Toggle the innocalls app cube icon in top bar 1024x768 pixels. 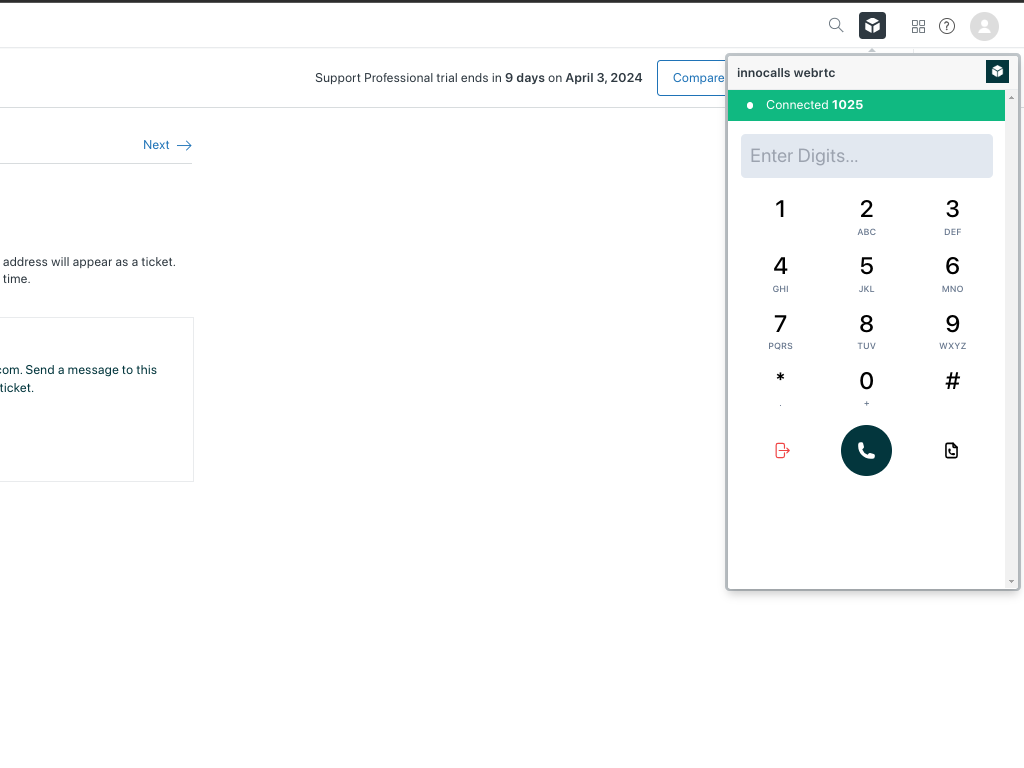point(872,26)
